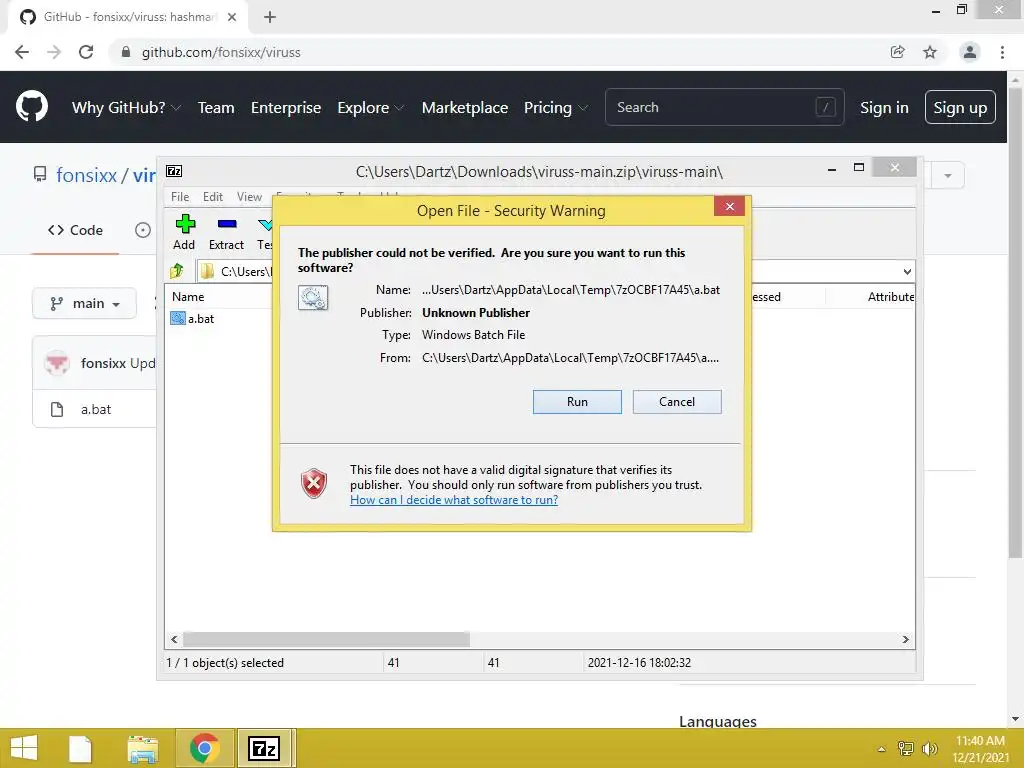Focus the GitHub Search field
The width and height of the screenshot is (1024, 768).
pos(724,107)
